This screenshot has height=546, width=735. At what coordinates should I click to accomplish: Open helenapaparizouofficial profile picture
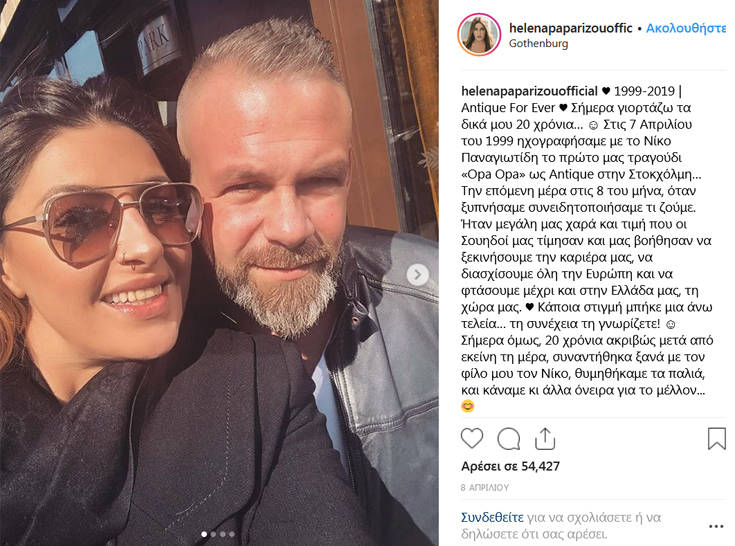[479, 35]
